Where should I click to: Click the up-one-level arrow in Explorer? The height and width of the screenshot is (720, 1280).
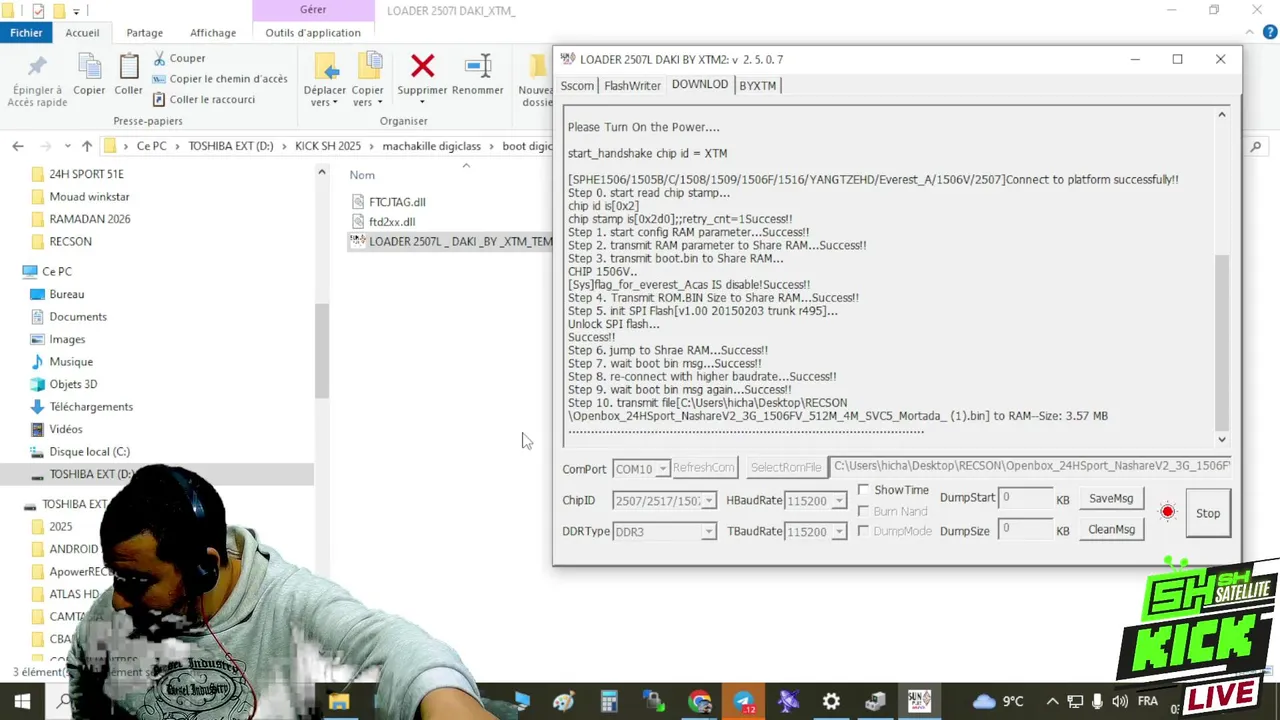tap(87, 146)
